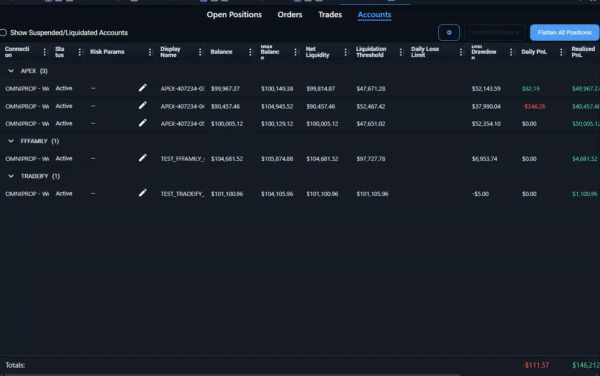The width and height of the screenshot is (600, 376).
Task: Sort by Liquidation Threshold column header
Action: (371, 52)
